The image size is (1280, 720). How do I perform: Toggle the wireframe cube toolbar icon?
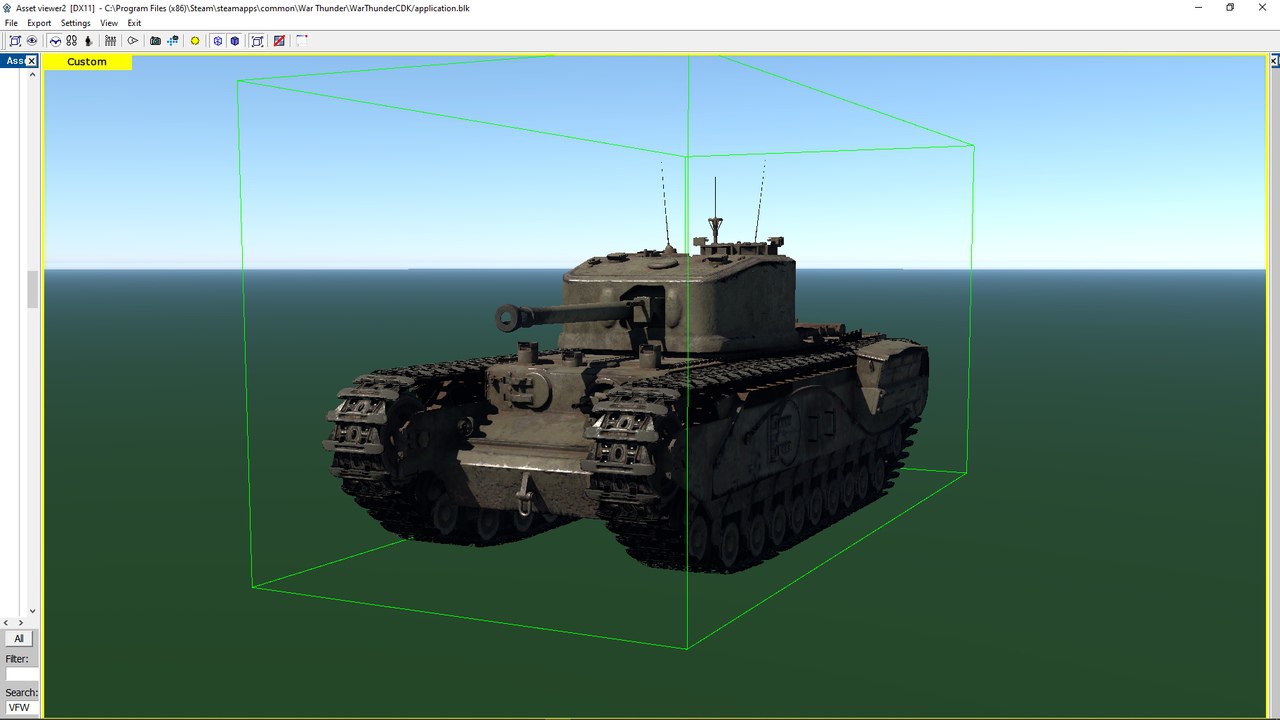[217, 41]
